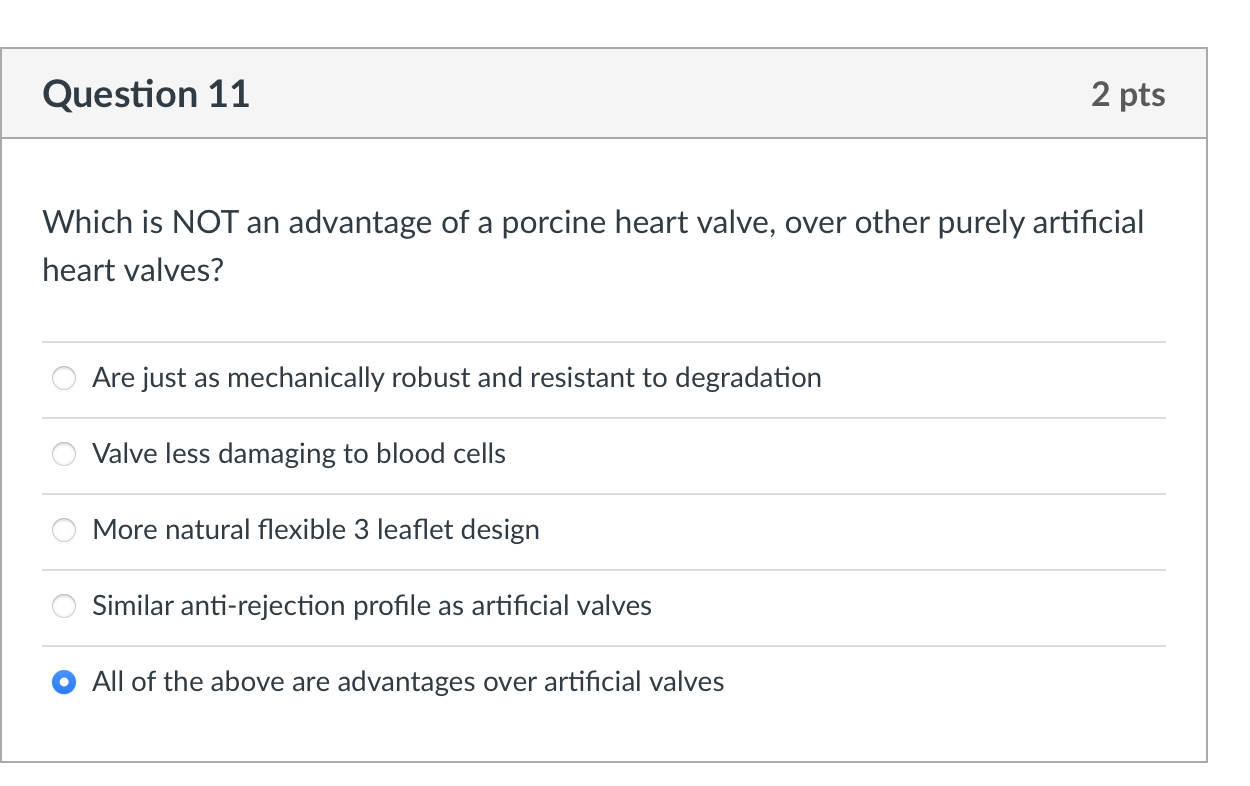Image resolution: width=1250 pixels, height=786 pixels.
Task: Click the 'Are just as mechanically robust' answer text
Action: click(456, 378)
